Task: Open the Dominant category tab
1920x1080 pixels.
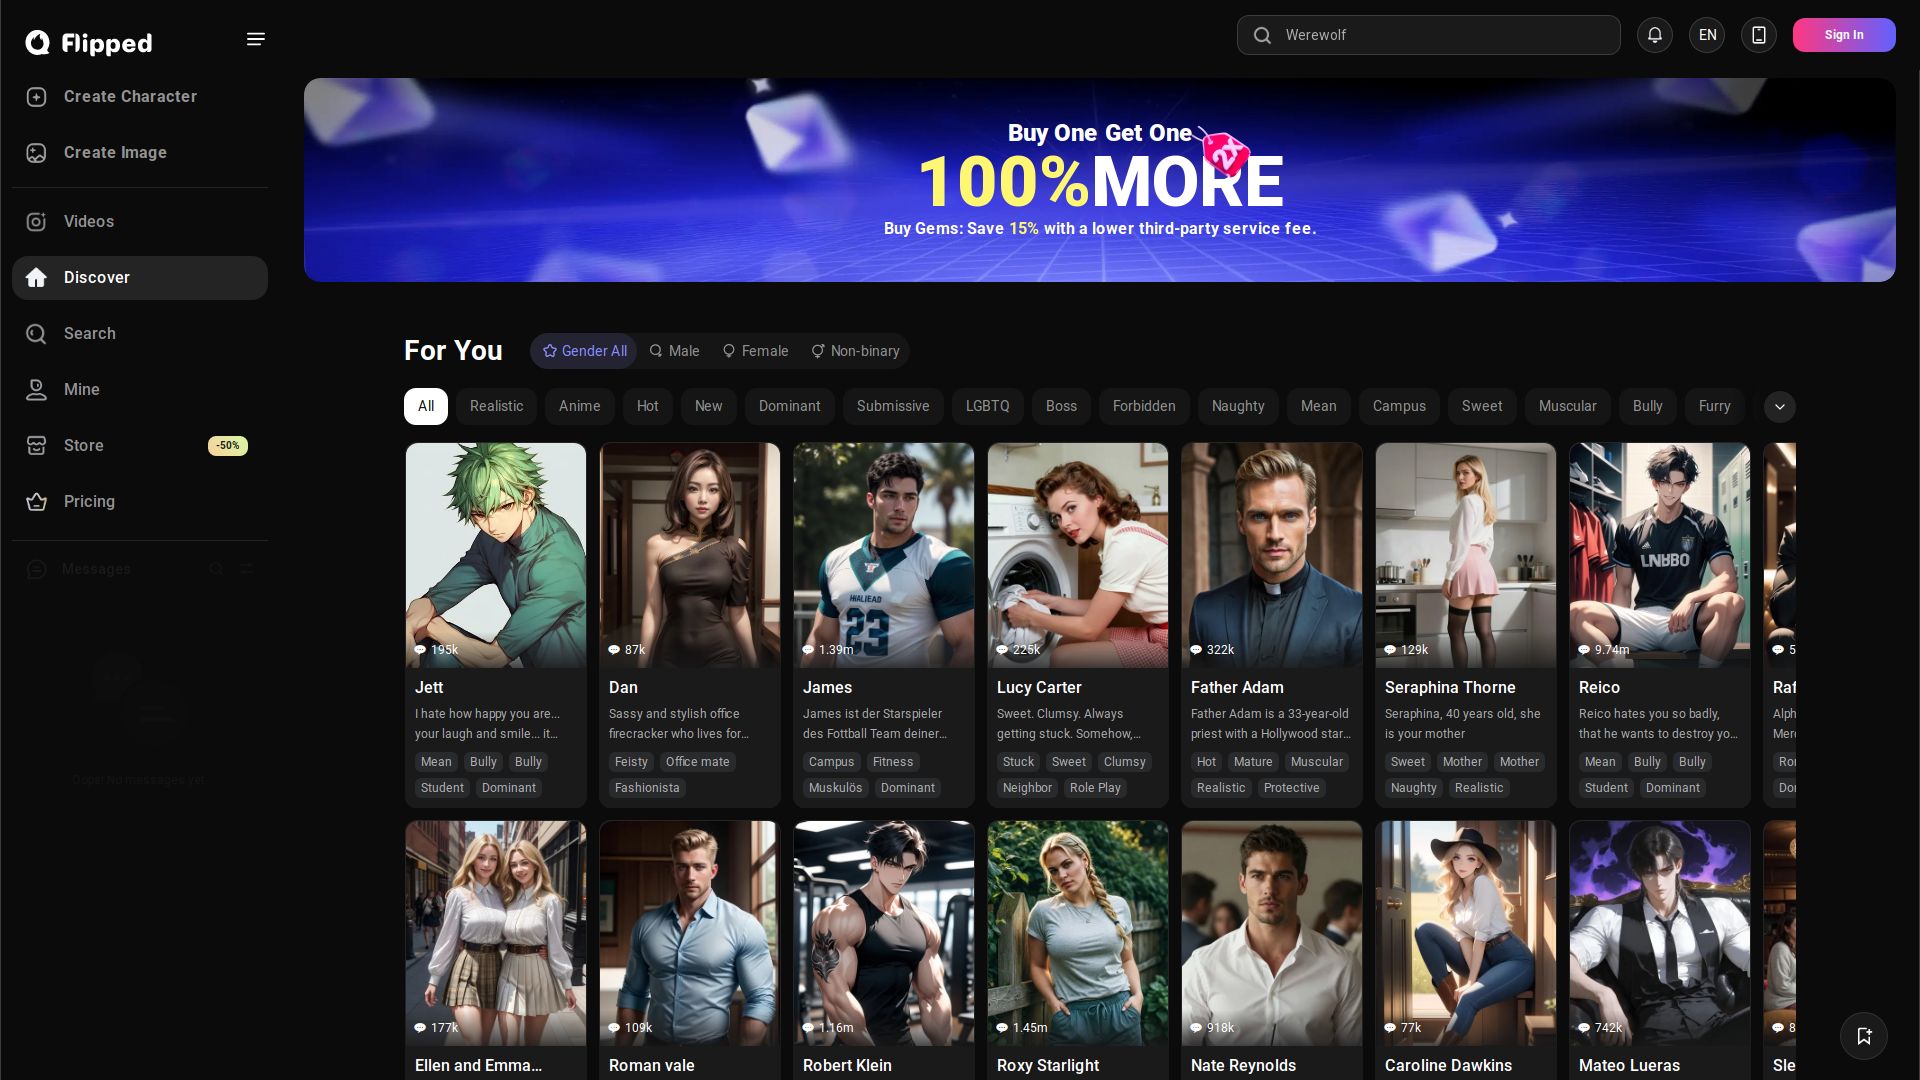Action: (x=790, y=407)
